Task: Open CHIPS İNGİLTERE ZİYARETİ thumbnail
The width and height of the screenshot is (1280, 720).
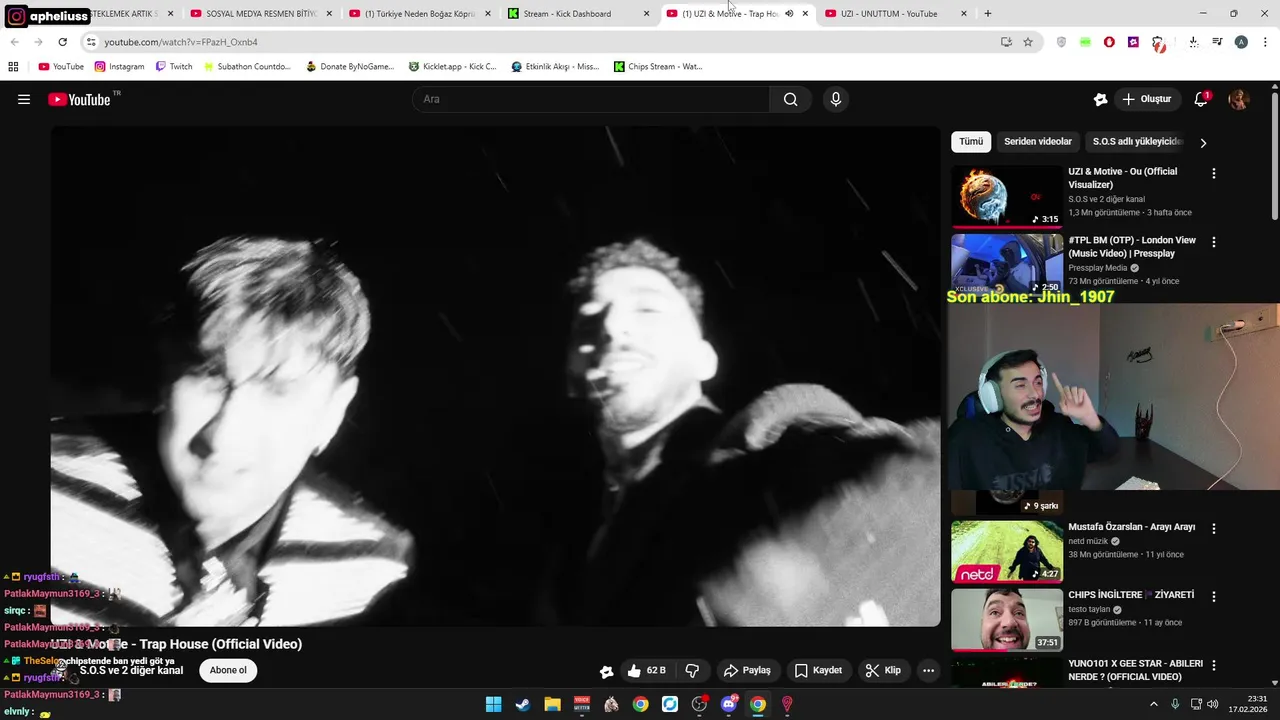Action: point(1006,619)
